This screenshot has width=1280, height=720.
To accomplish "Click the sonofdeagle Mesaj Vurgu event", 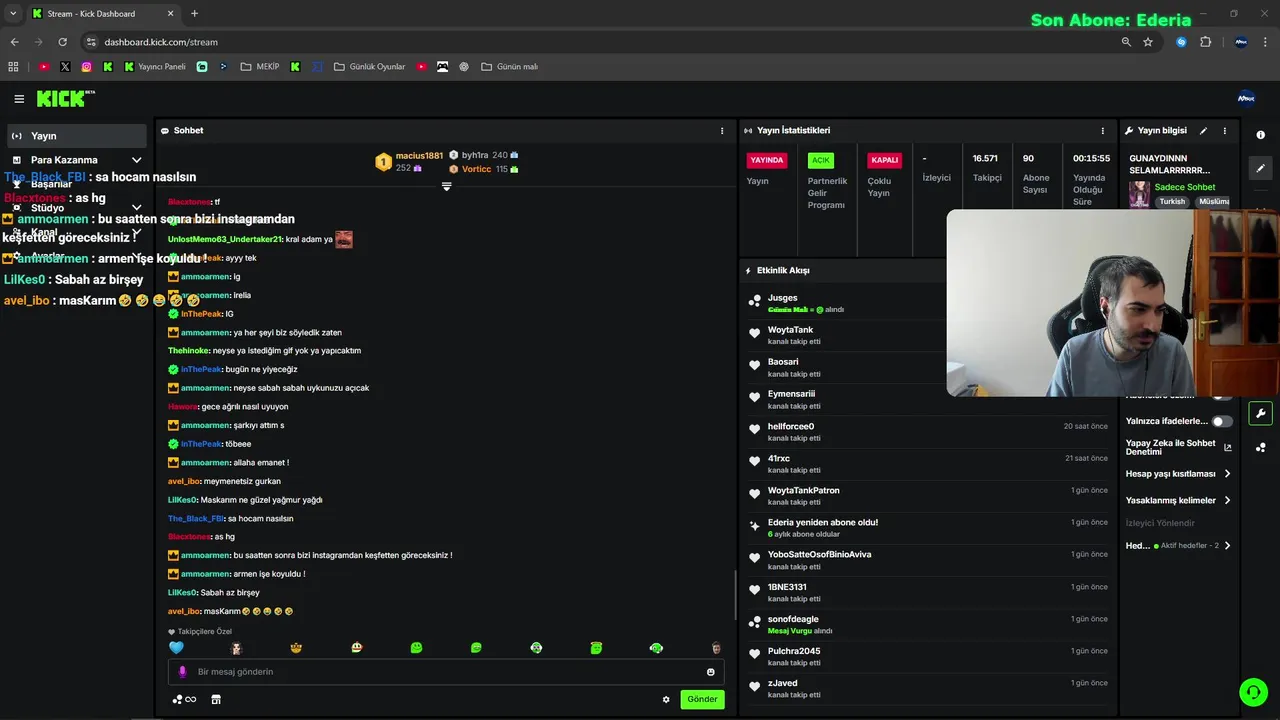I will [x=928, y=624].
